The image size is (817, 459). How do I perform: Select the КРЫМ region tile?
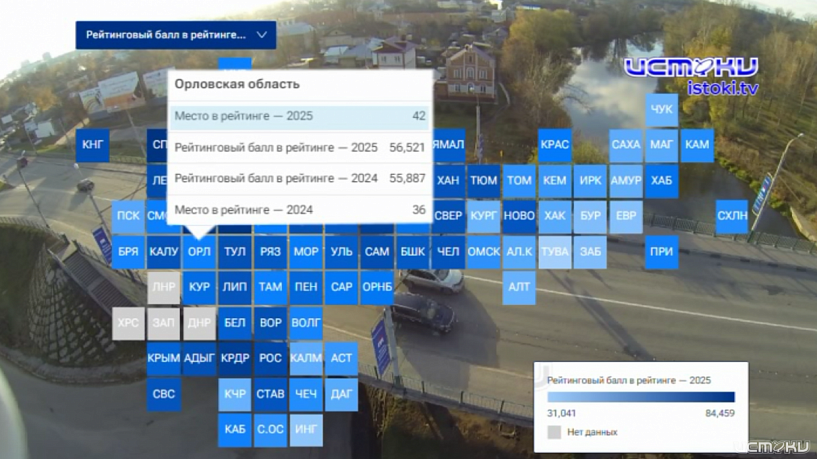click(163, 358)
